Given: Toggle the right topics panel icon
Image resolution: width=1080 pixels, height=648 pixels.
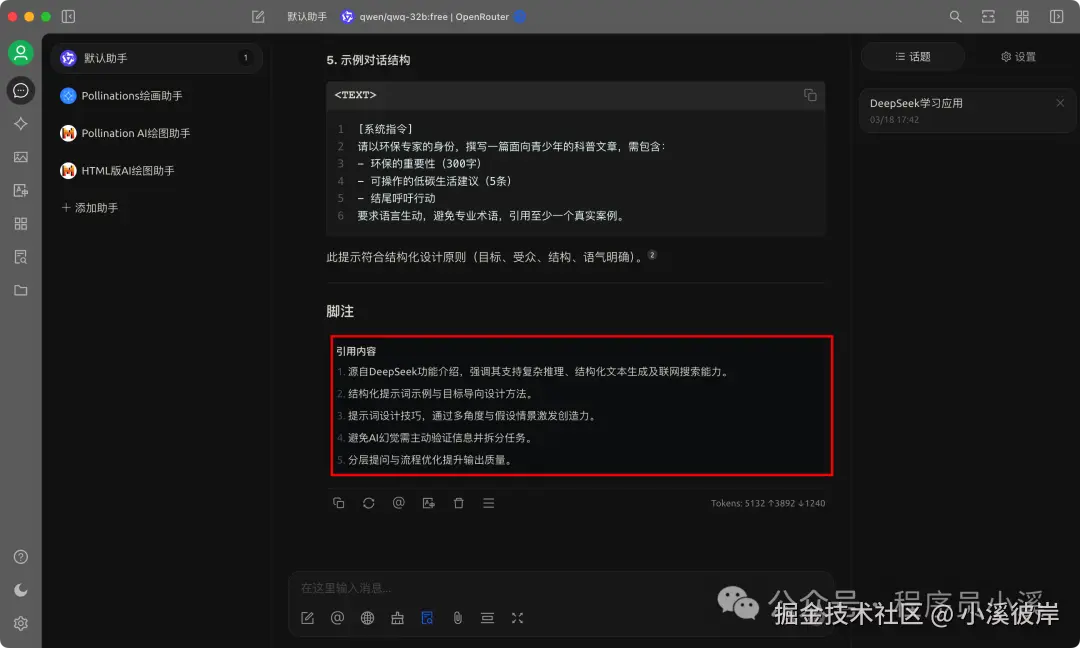Looking at the screenshot, I should [1056, 17].
